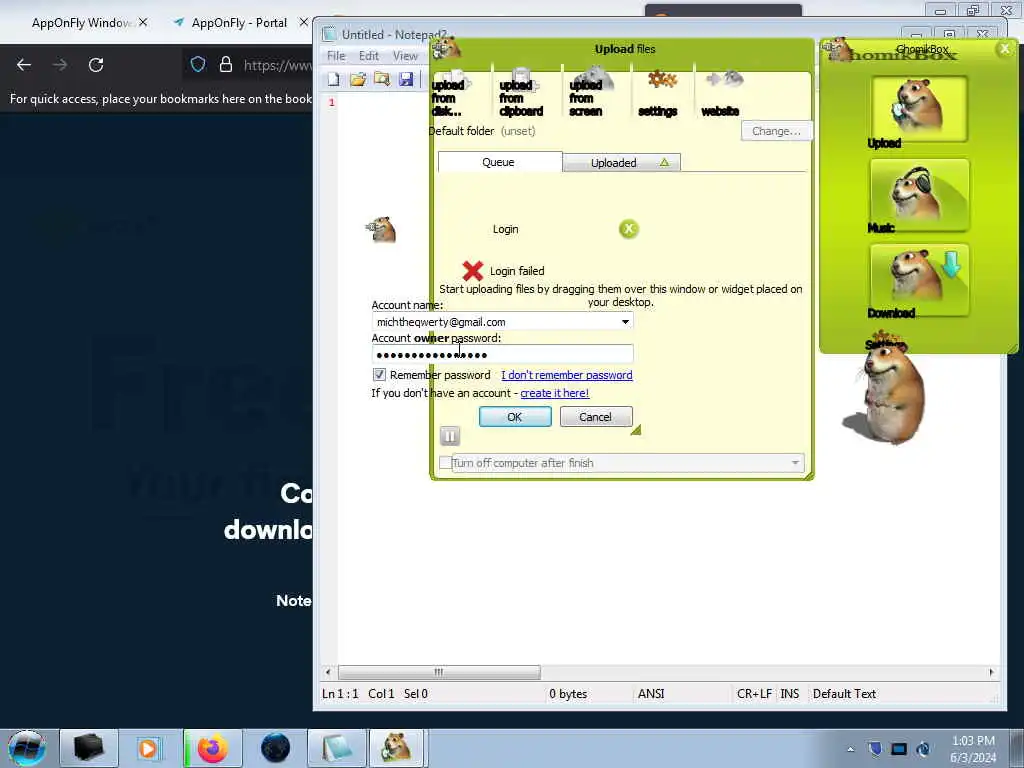Close the Login panel with green X

[628, 229]
